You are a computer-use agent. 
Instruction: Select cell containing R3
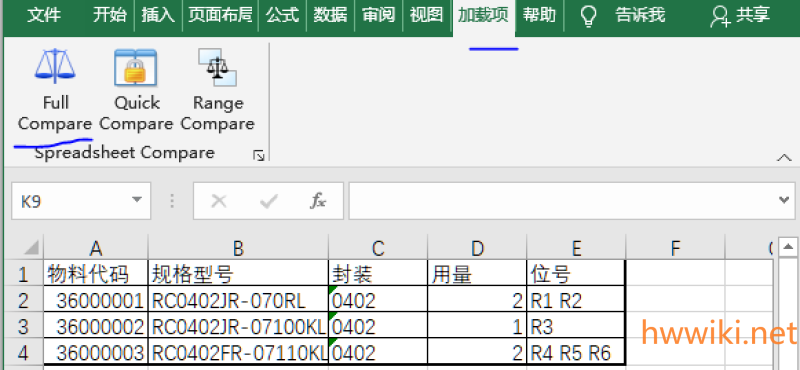point(576,326)
